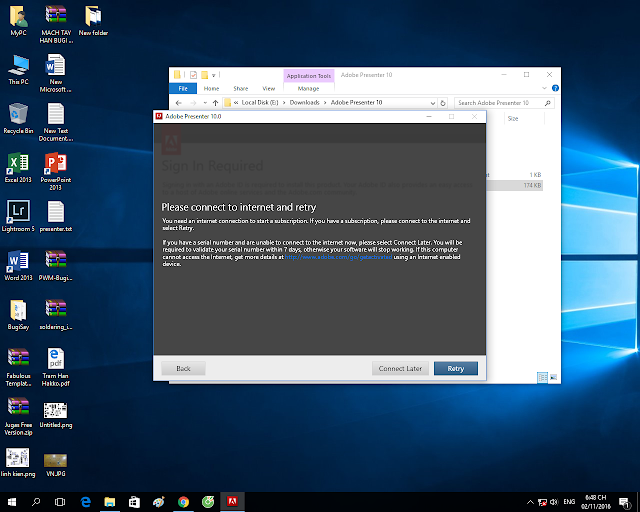Click the properties icon in Explorer title bar
Viewport: 640px width, 512px height.
pos(193,75)
